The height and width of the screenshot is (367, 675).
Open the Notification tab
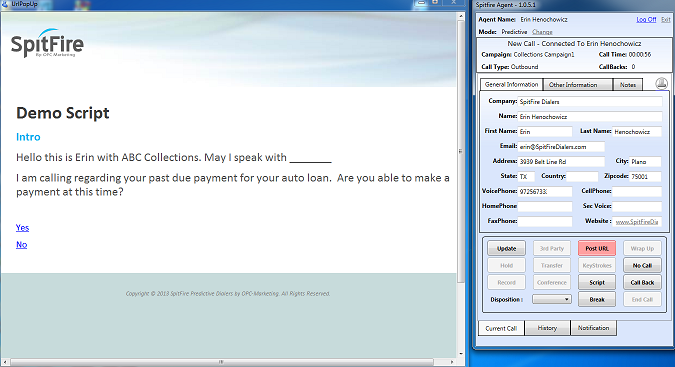point(593,328)
